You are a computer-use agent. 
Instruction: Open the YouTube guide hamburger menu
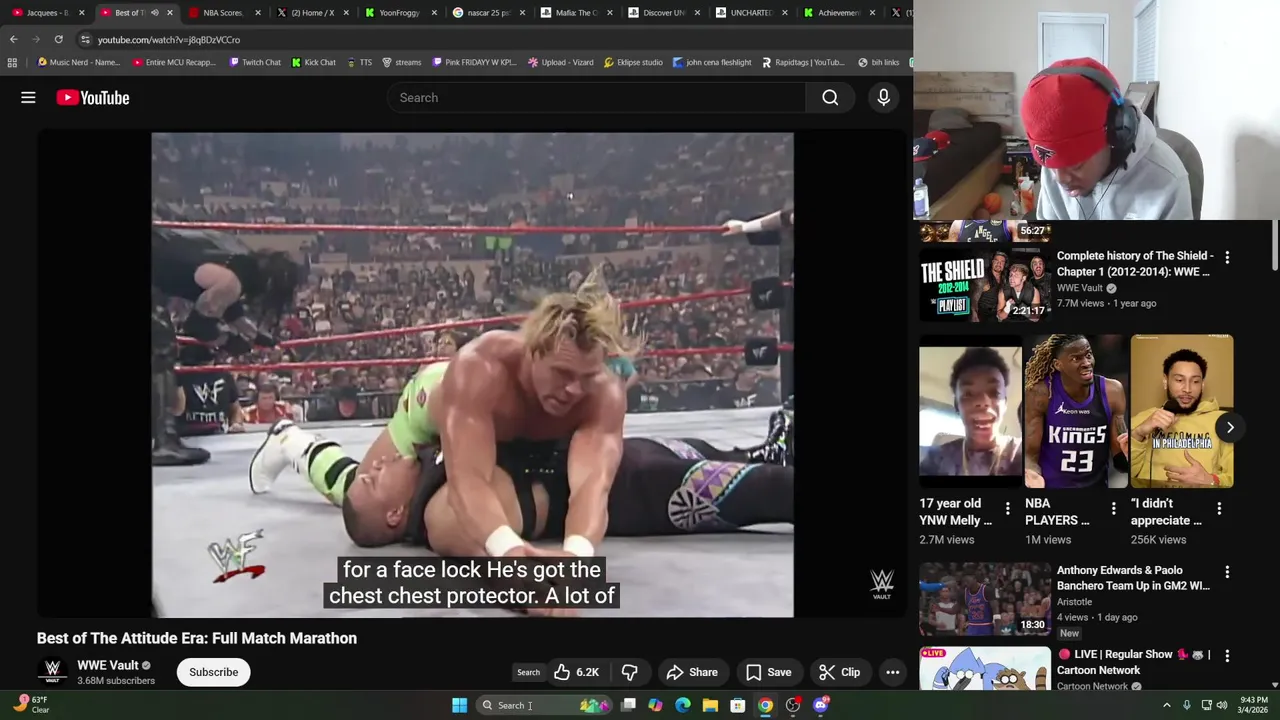pyautogui.click(x=28, y=97)
